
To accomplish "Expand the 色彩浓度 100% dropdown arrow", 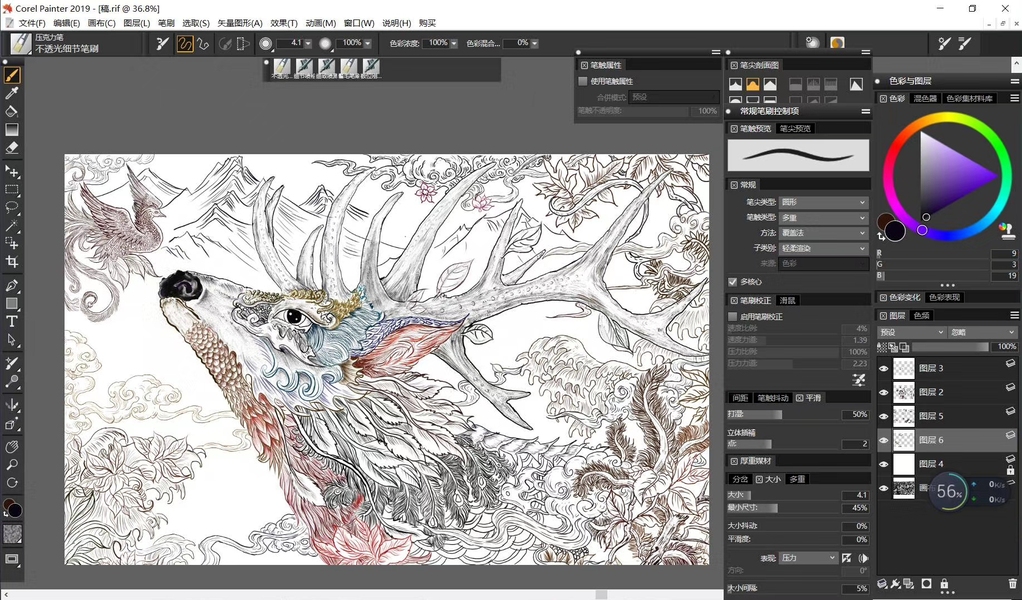I will (454, 44).
